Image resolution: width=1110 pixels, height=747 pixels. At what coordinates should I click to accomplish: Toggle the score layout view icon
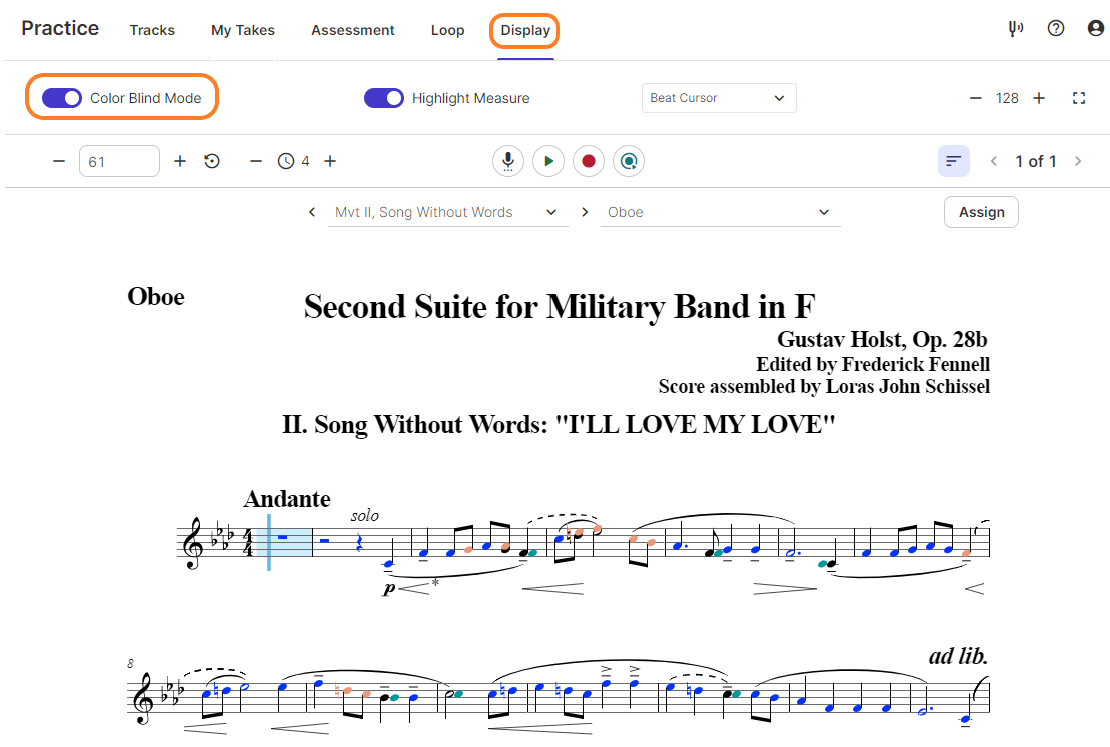[x=954, y=161]
